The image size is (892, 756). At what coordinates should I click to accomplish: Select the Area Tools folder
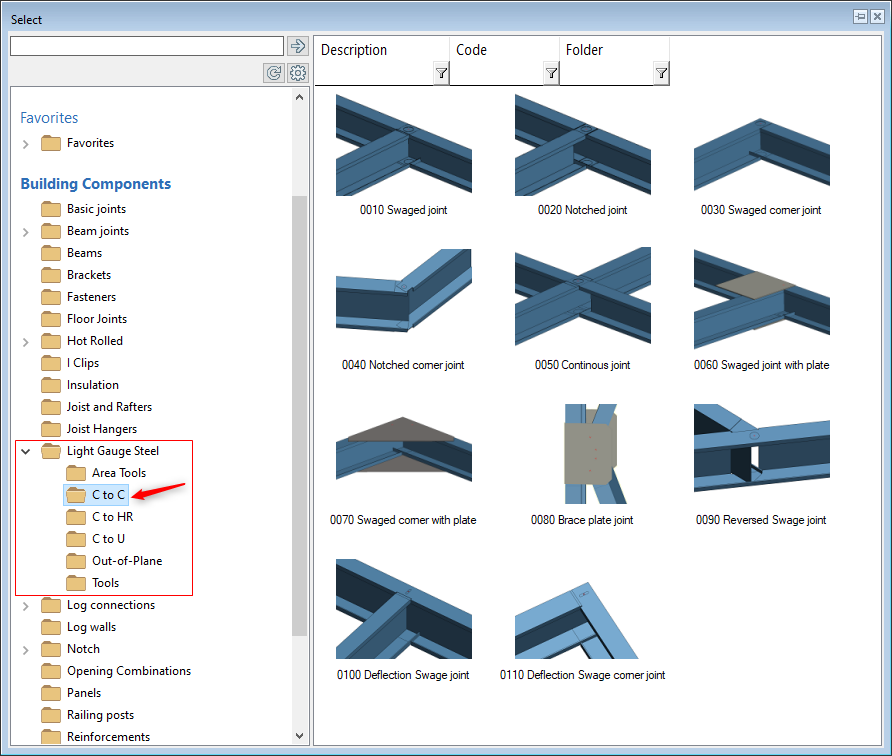[118, 473]
